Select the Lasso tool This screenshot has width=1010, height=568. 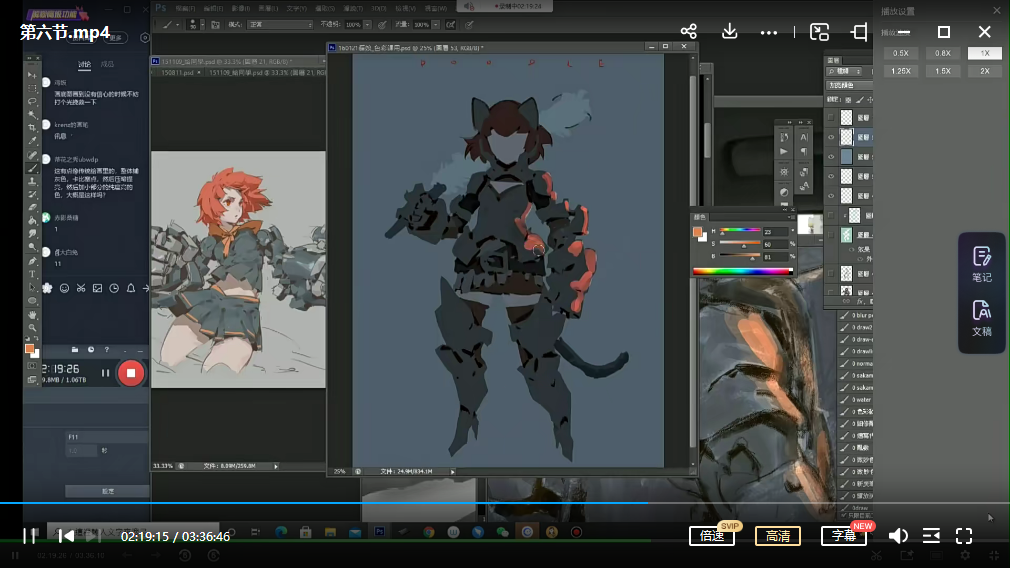tap(32, 102)
